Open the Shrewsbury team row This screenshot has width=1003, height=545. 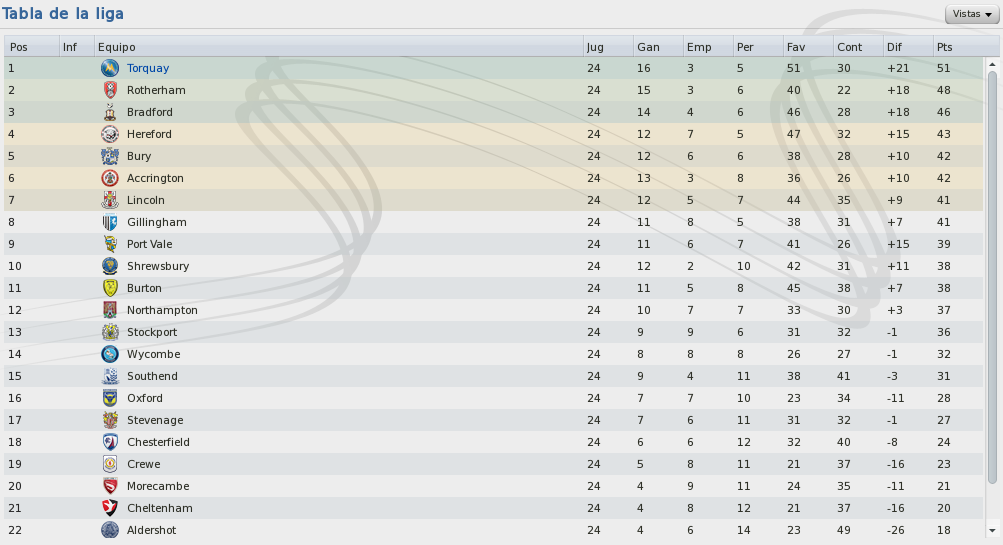point(493,267)
